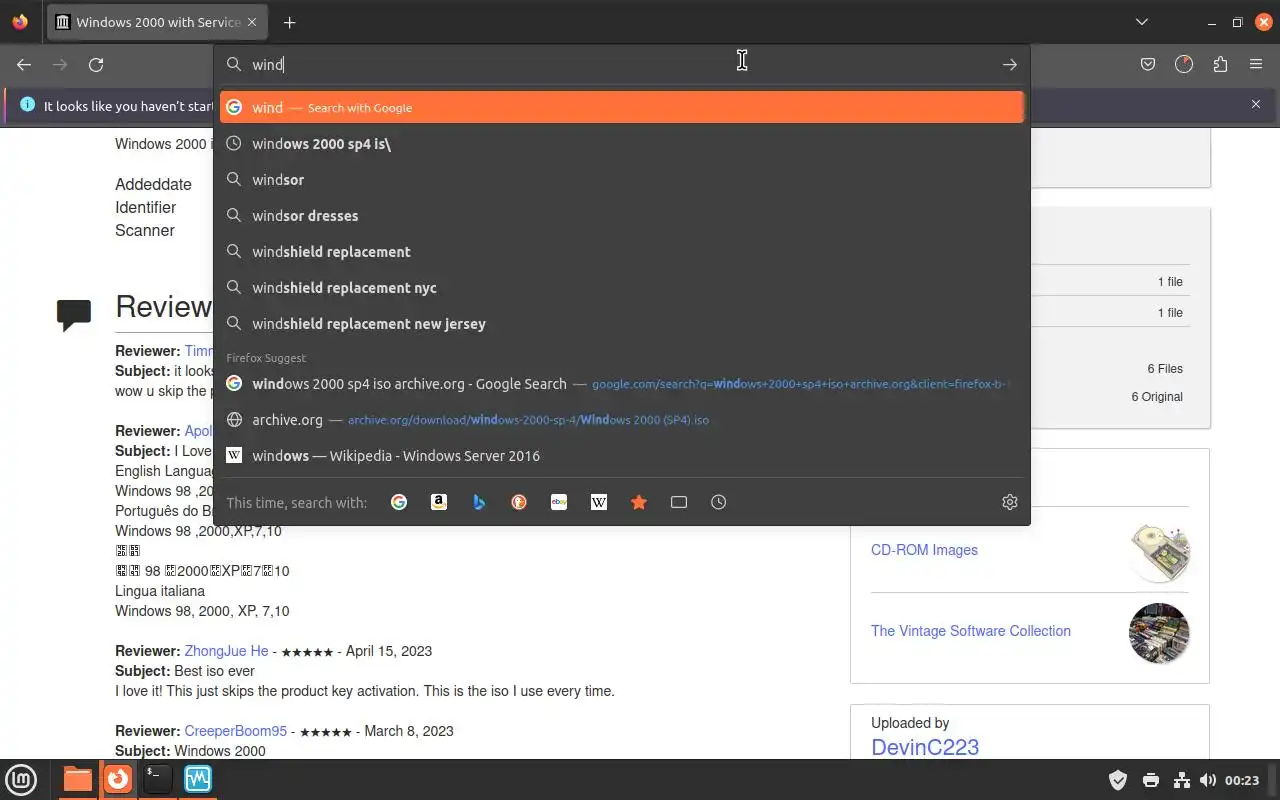Open a new tab with plus button
The width and height of the screenshot is (1280, 800).
point(289,22)
